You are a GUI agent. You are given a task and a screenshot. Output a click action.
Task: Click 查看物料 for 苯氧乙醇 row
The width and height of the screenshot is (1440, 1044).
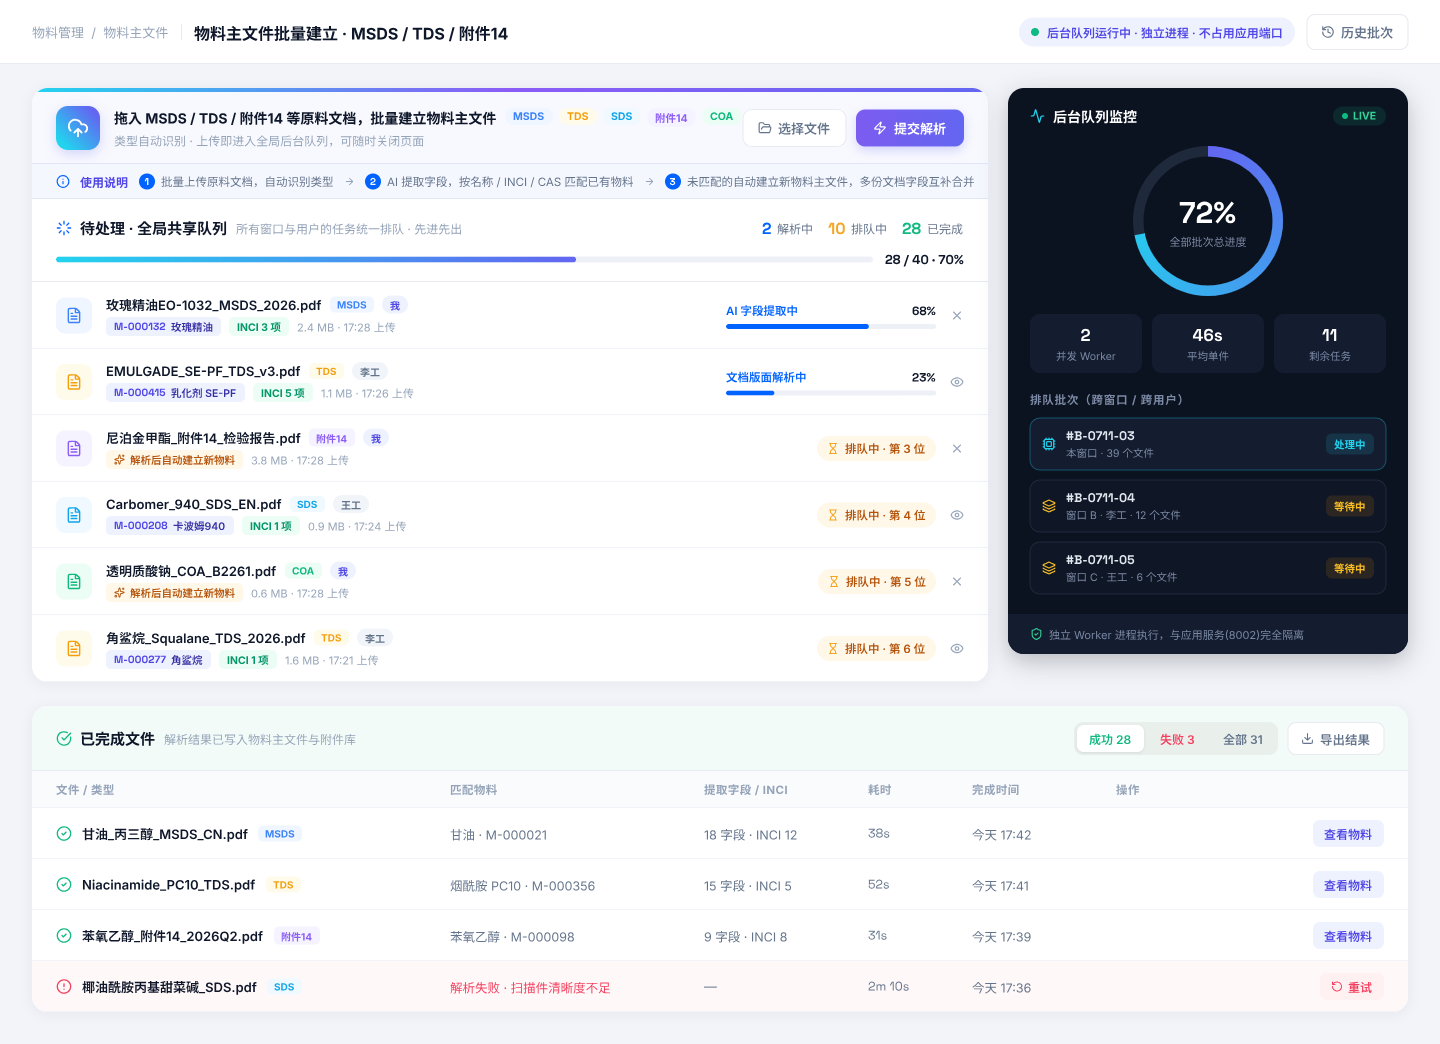pyautogui.click(x=1348, y=936)
